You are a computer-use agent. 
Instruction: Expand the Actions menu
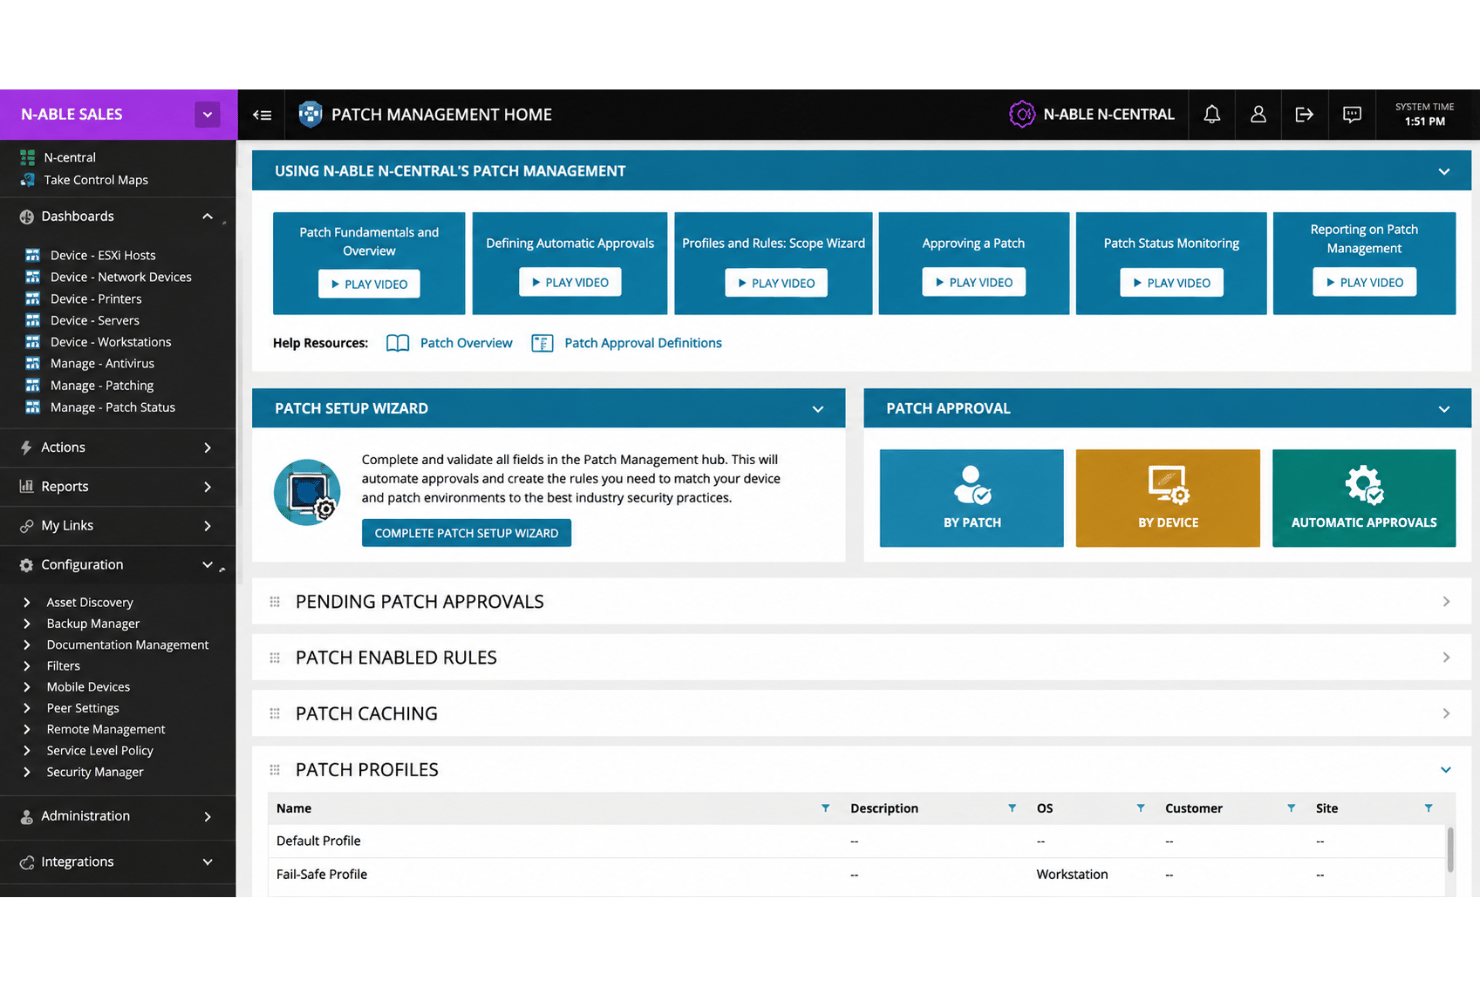click(x=207, y=448)
